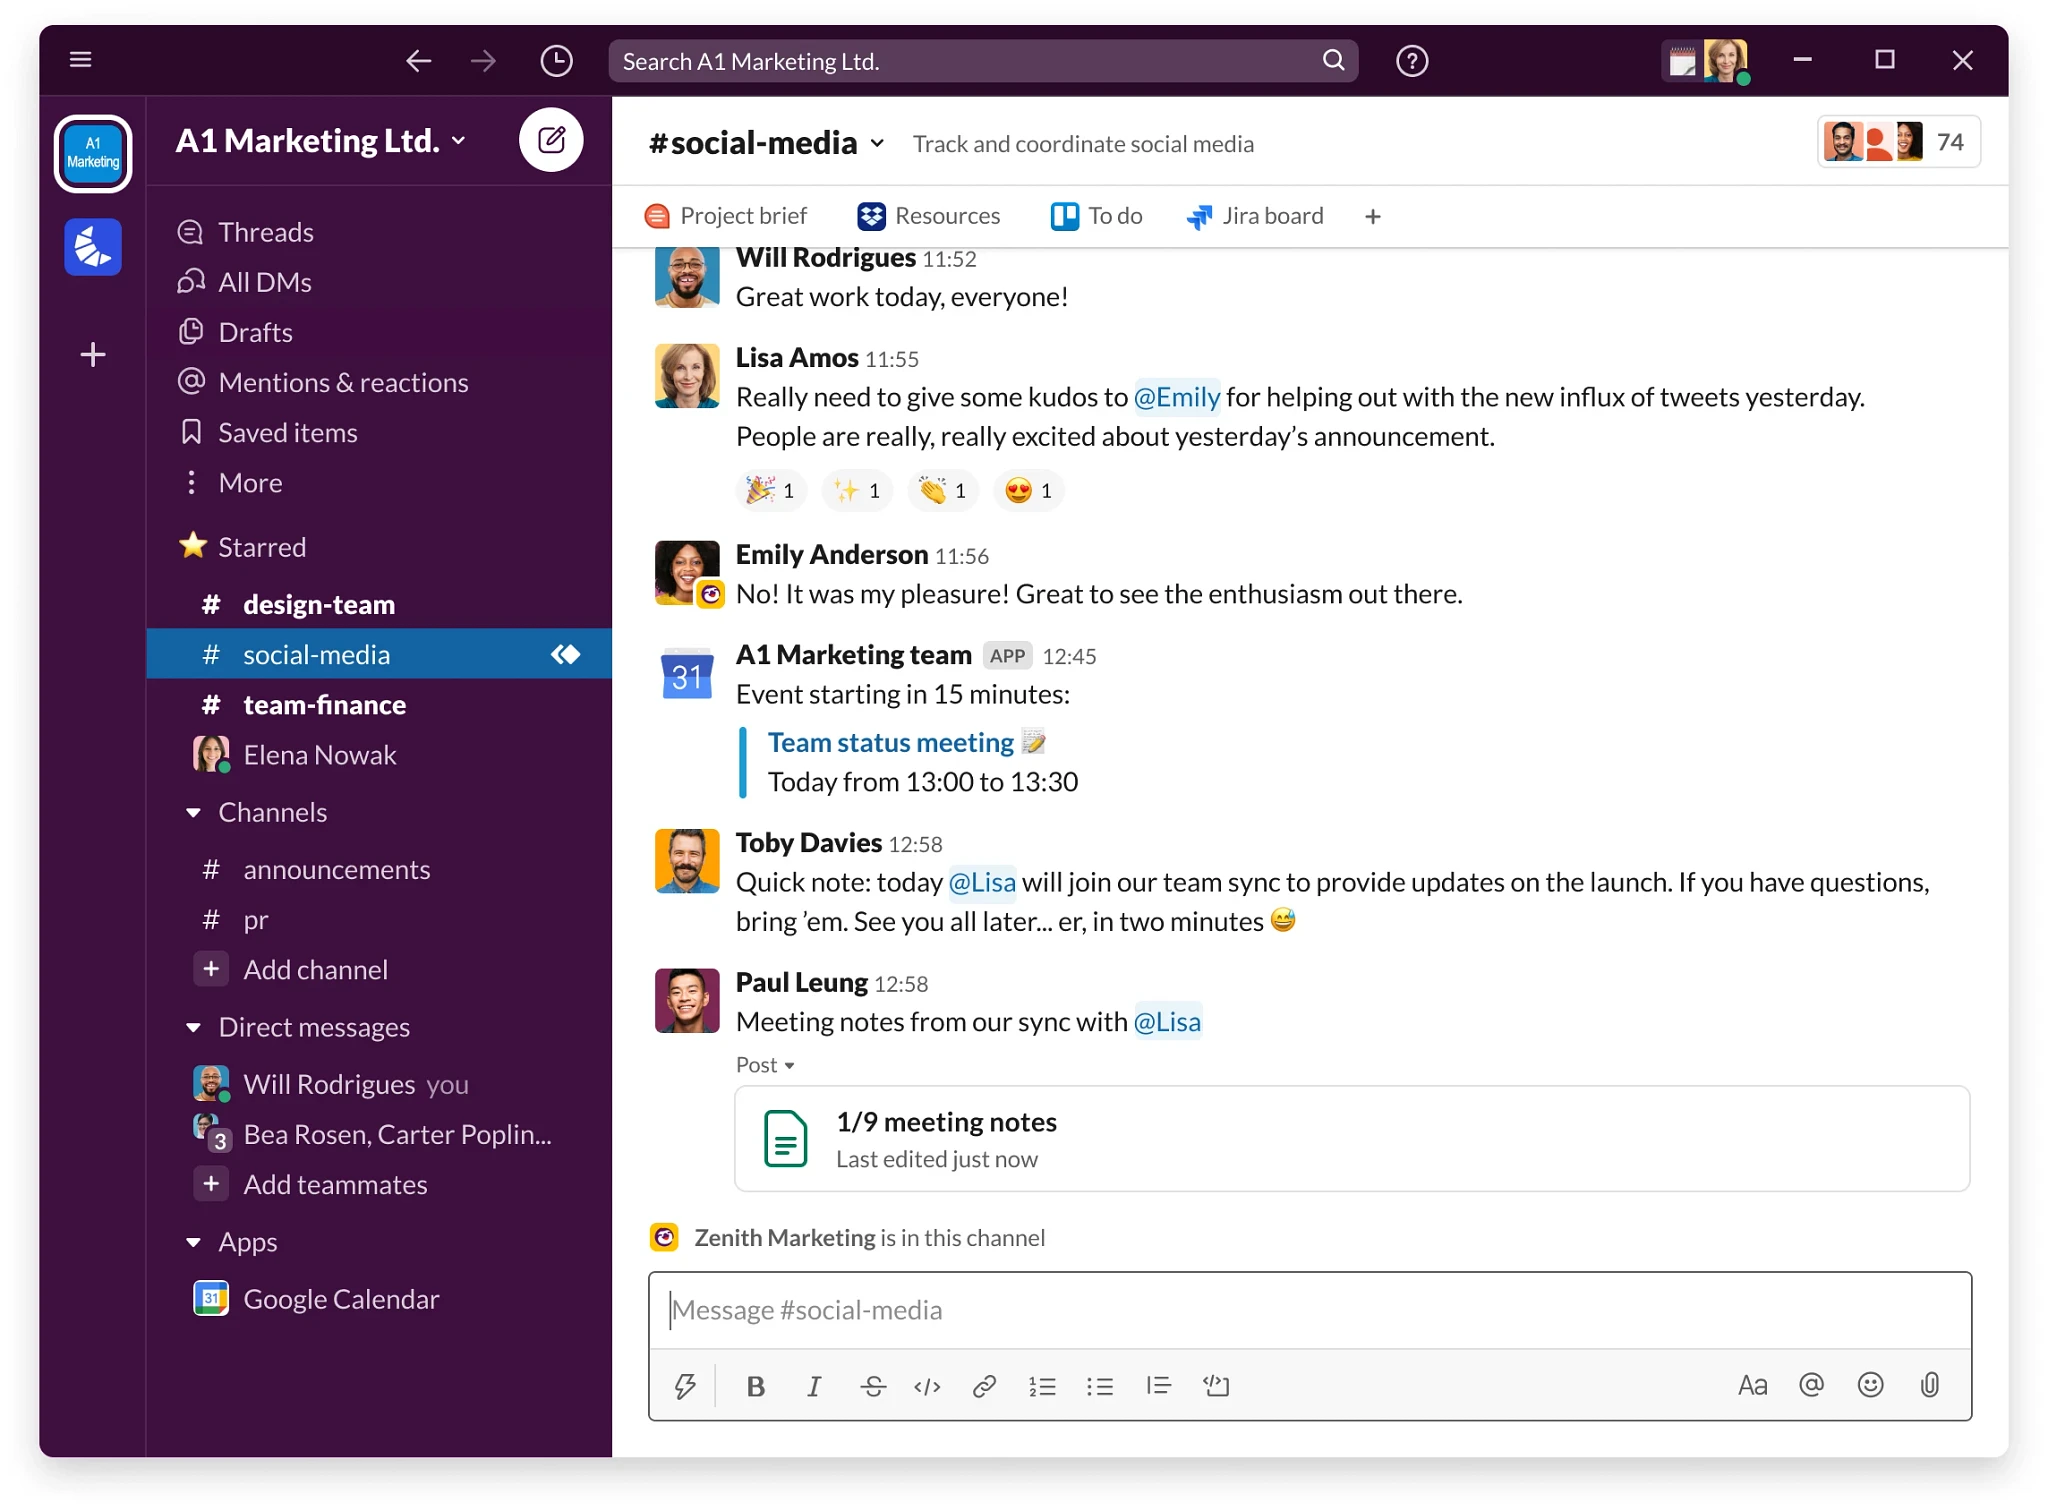Attach a file with the paperclip icon

1929,1385
